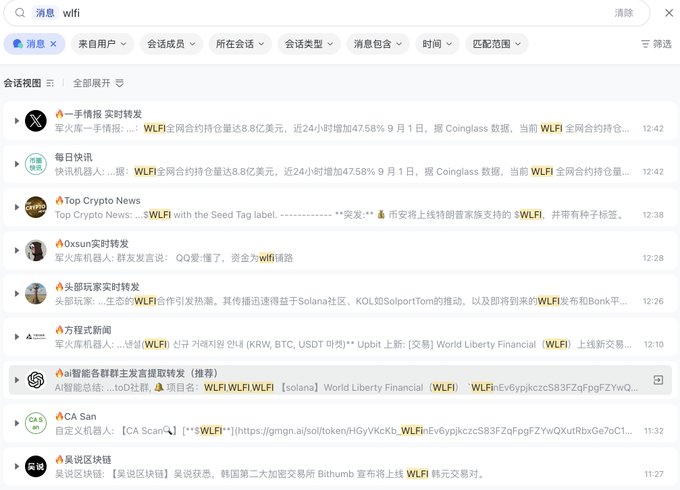Open the 来自用户 dropdown

pos(102,44)
